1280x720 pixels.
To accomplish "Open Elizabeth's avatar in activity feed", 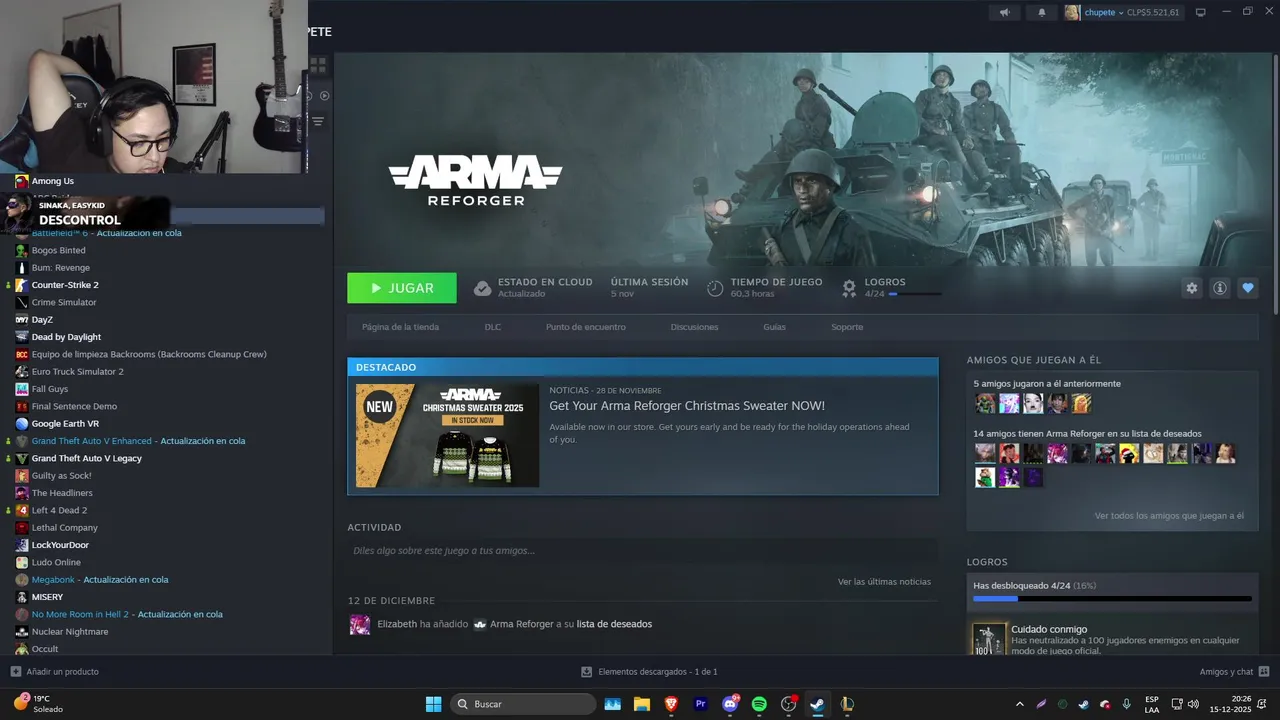I will (359, 624).
